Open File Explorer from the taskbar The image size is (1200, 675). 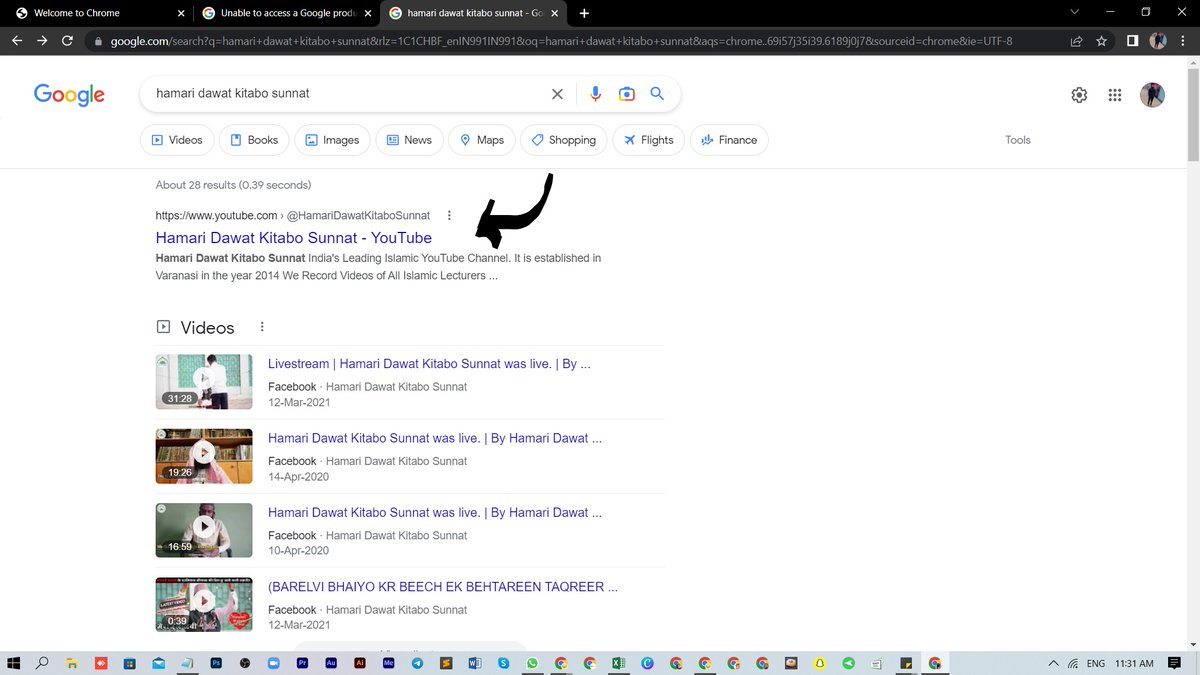click(72, 662)
